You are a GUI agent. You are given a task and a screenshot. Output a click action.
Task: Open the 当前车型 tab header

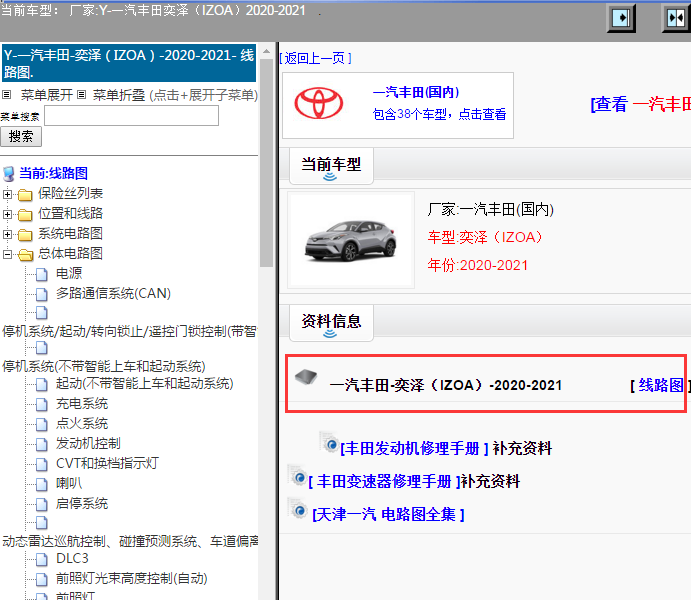point(331,166)
